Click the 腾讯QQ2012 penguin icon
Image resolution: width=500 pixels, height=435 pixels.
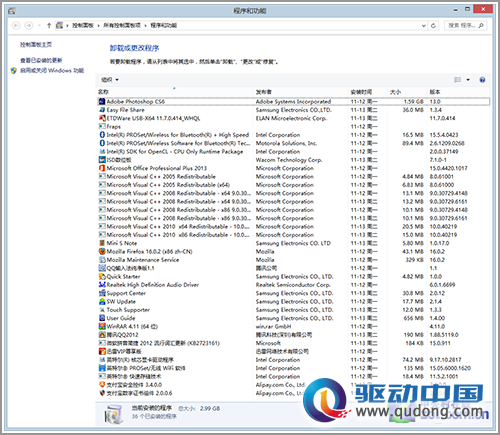[102, 335]
